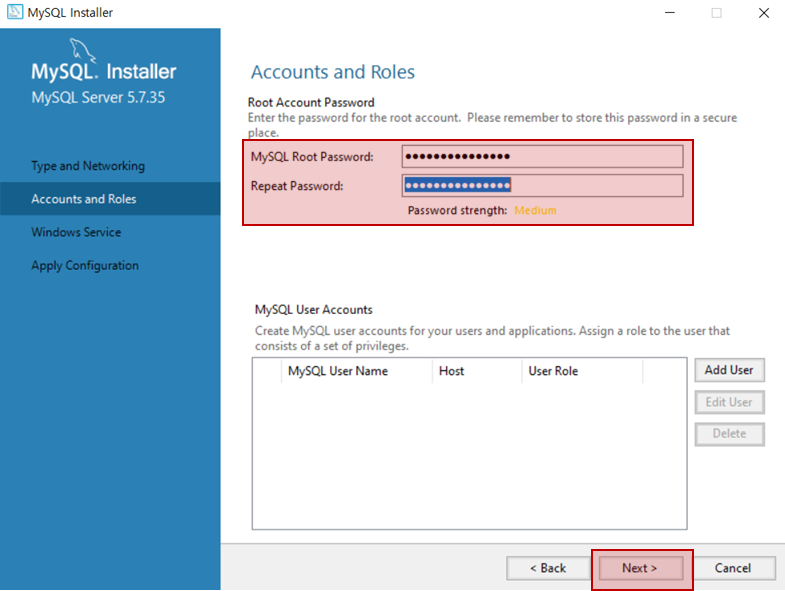Focus the Repeat Password field
The image size is (785, 591).
click(542, 186)
